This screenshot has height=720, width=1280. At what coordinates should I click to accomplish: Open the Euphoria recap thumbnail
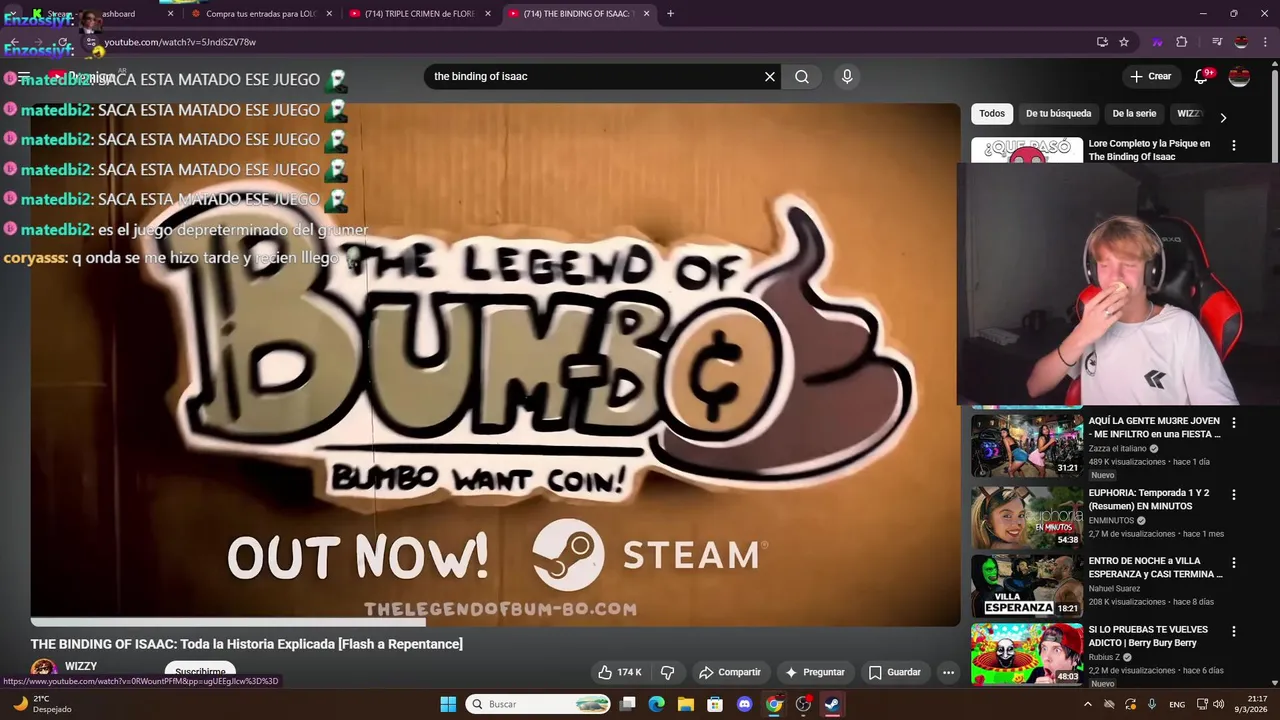pos(1027,517)
